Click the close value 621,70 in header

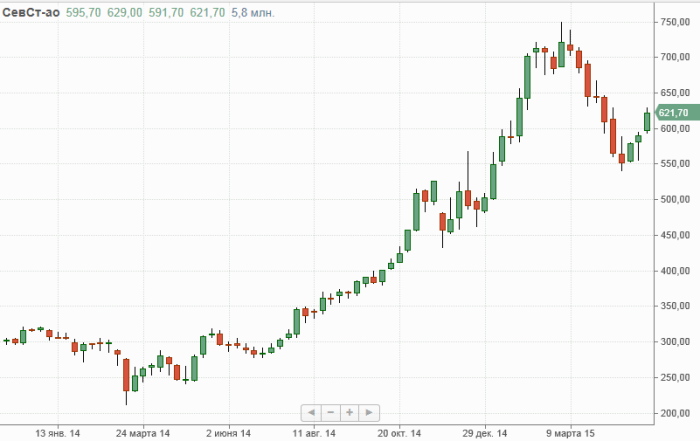tap(208, 12)
